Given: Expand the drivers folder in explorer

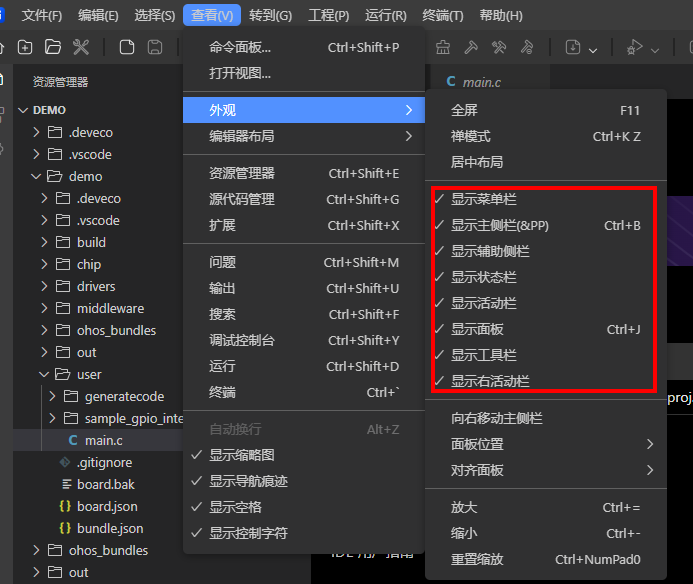Looking at the screenshot, I should 96,286.
